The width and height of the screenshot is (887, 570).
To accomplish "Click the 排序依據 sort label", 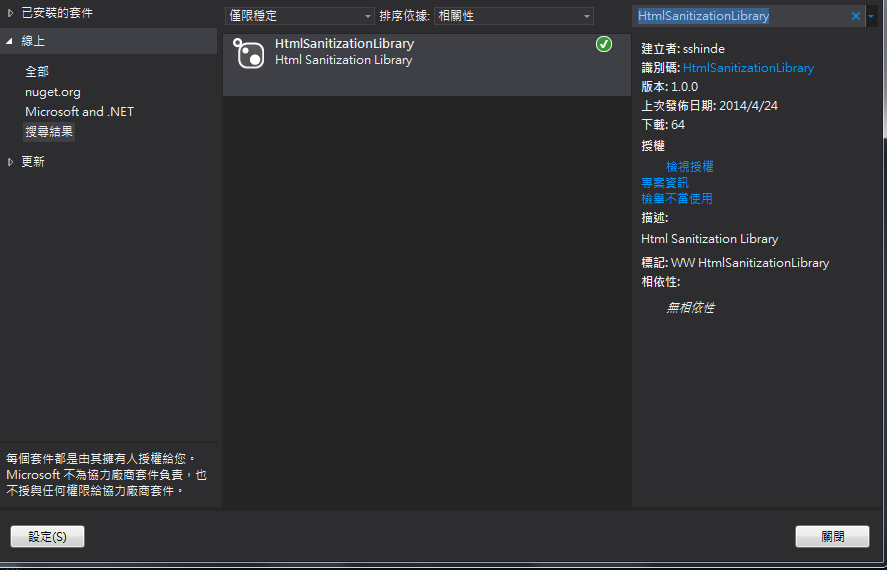I will [404, 16].
